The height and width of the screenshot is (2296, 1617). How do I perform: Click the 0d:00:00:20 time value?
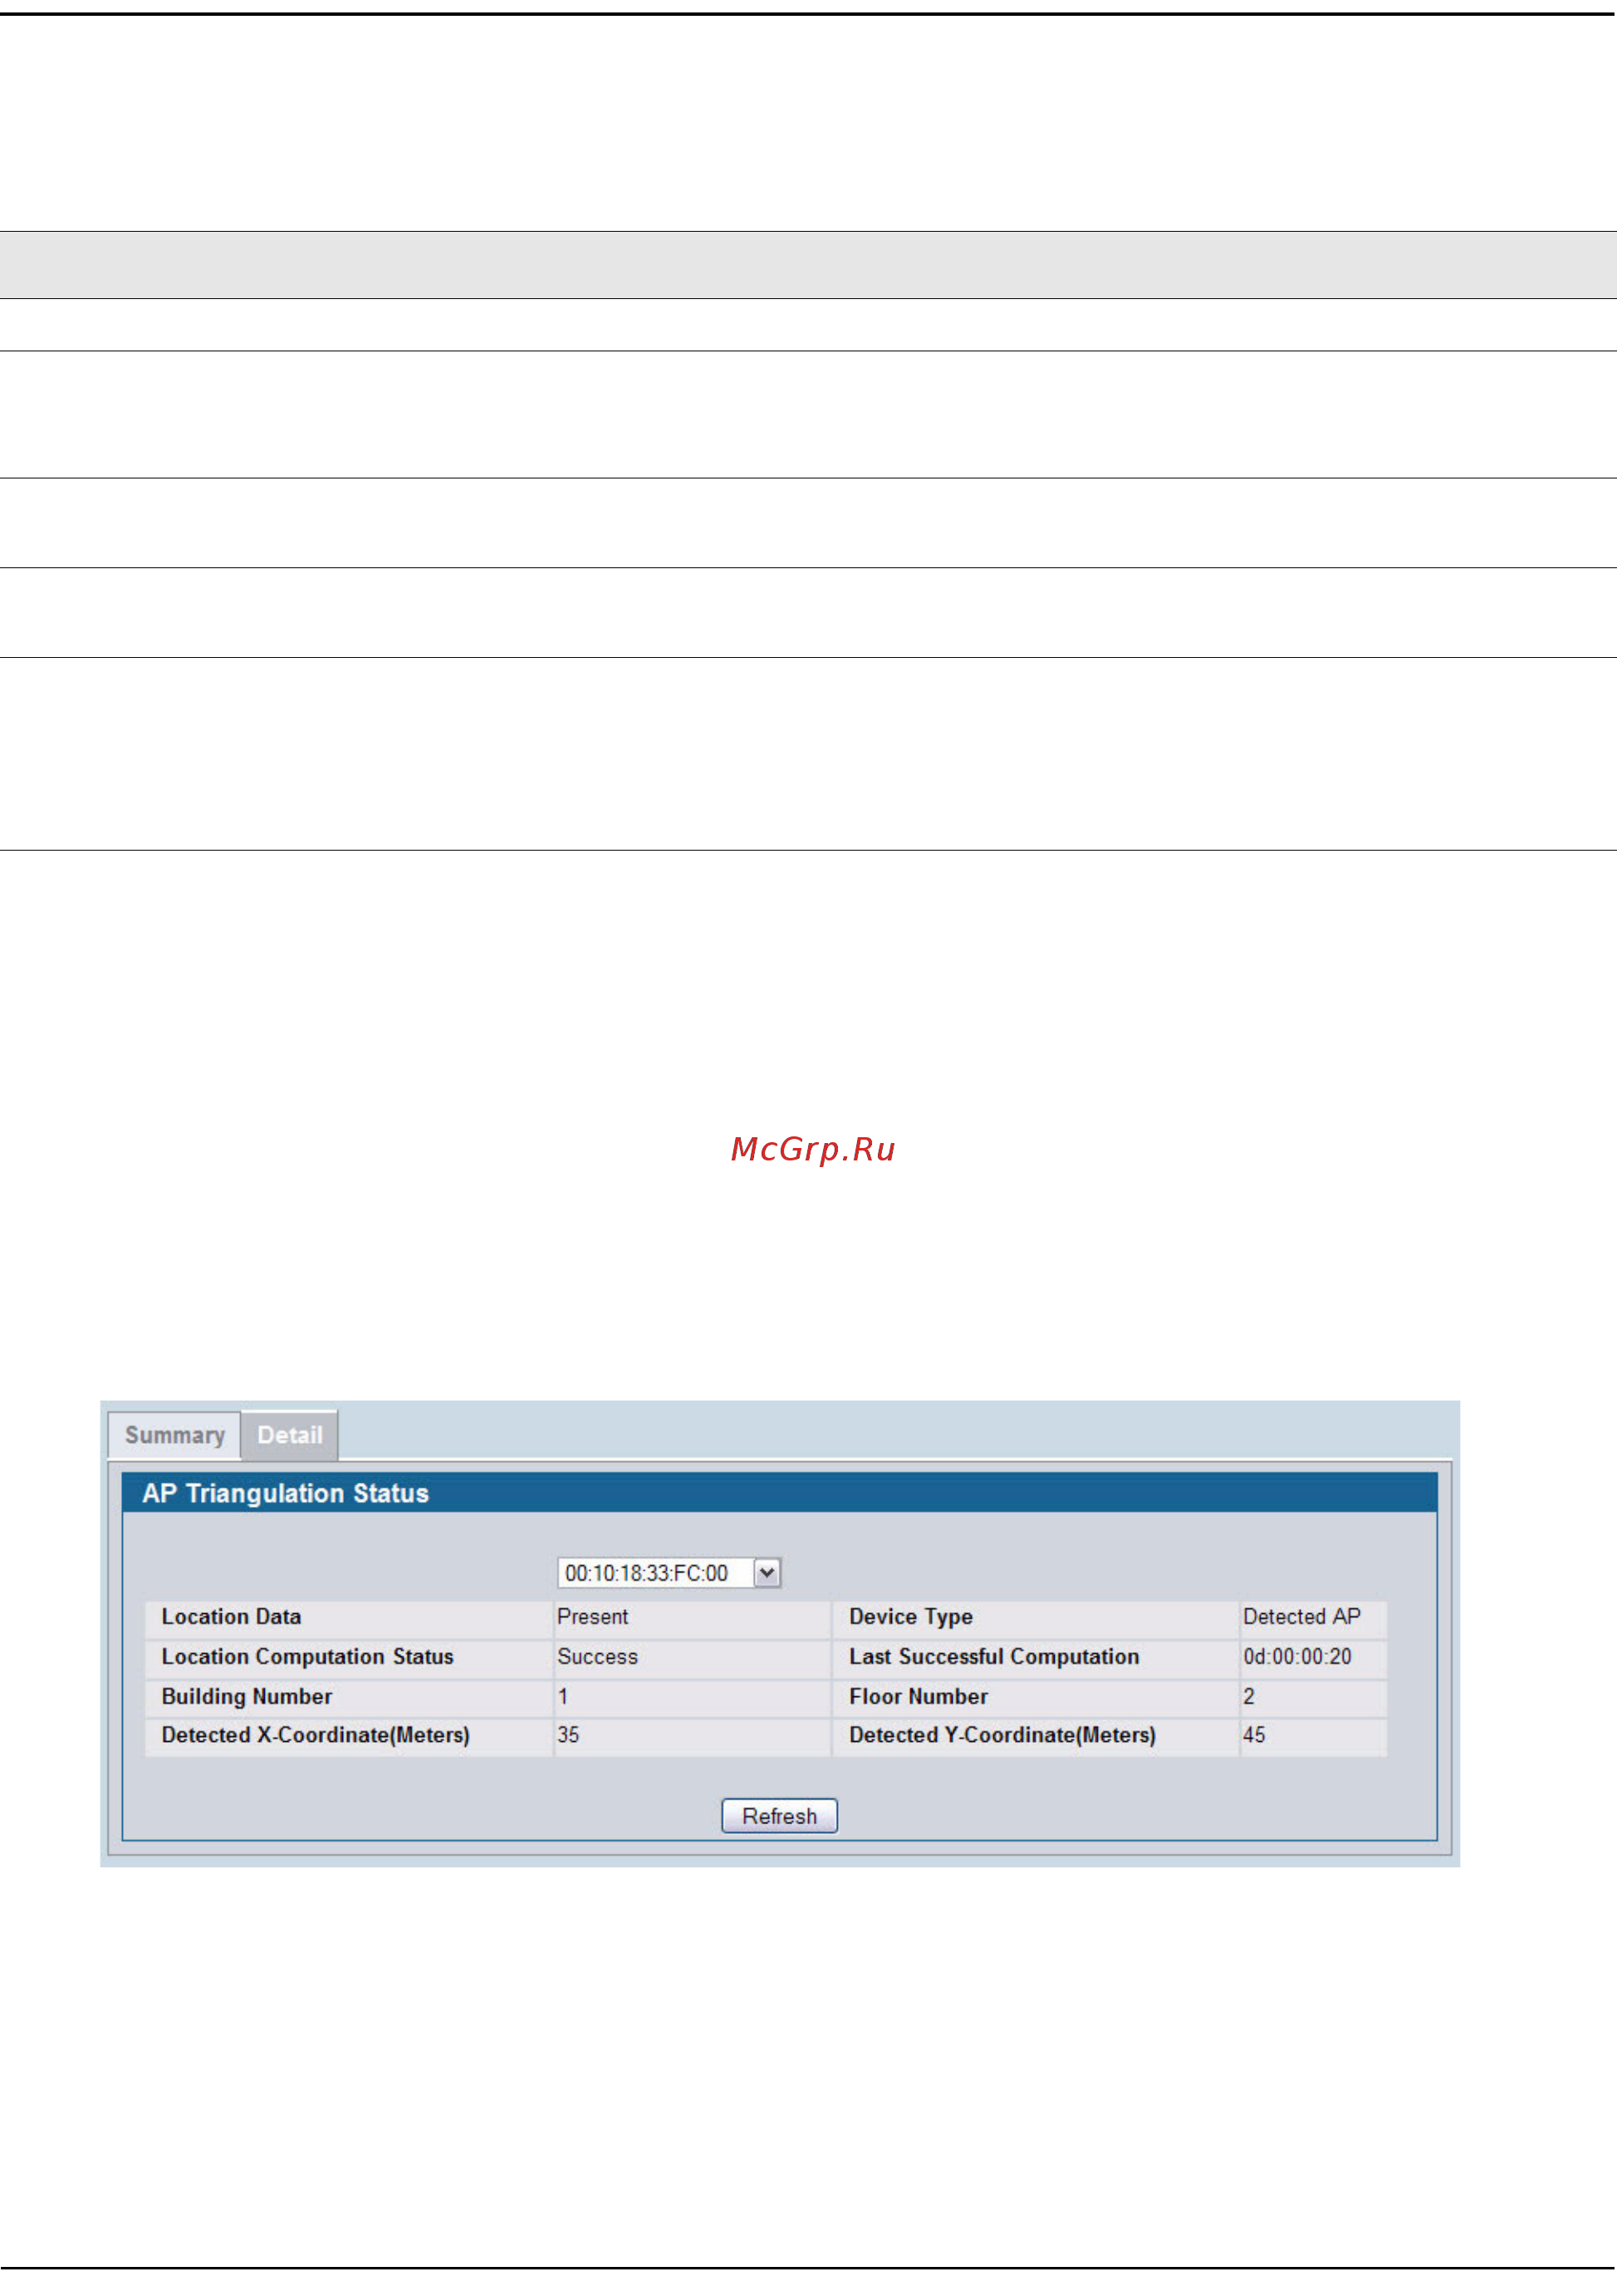[1297, 1656]
